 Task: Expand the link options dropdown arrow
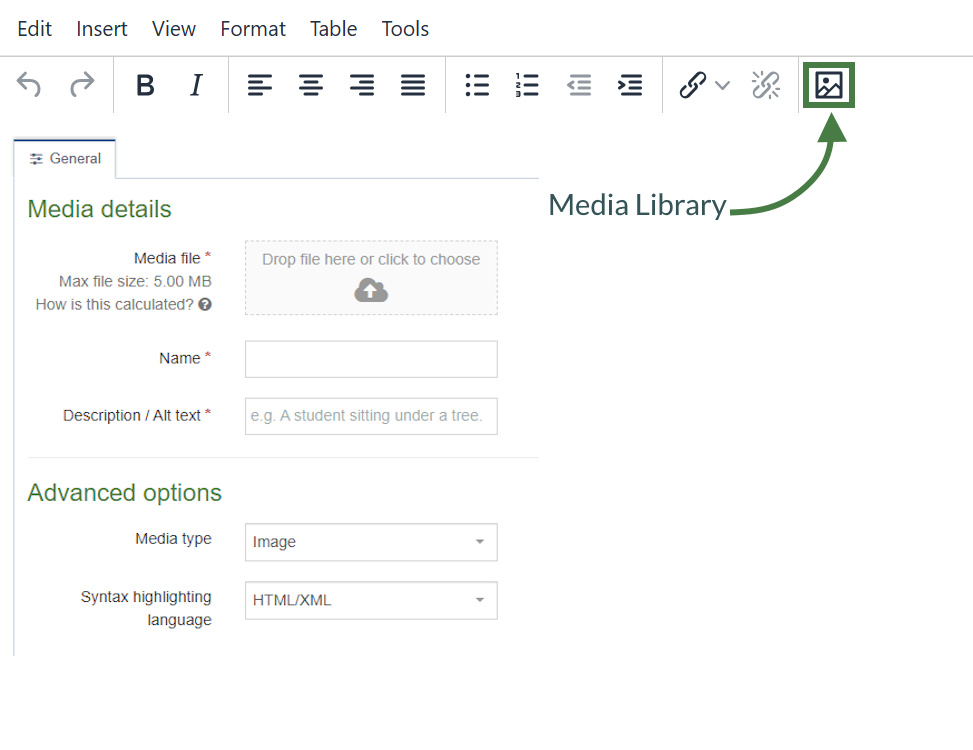tap(722, 87)
